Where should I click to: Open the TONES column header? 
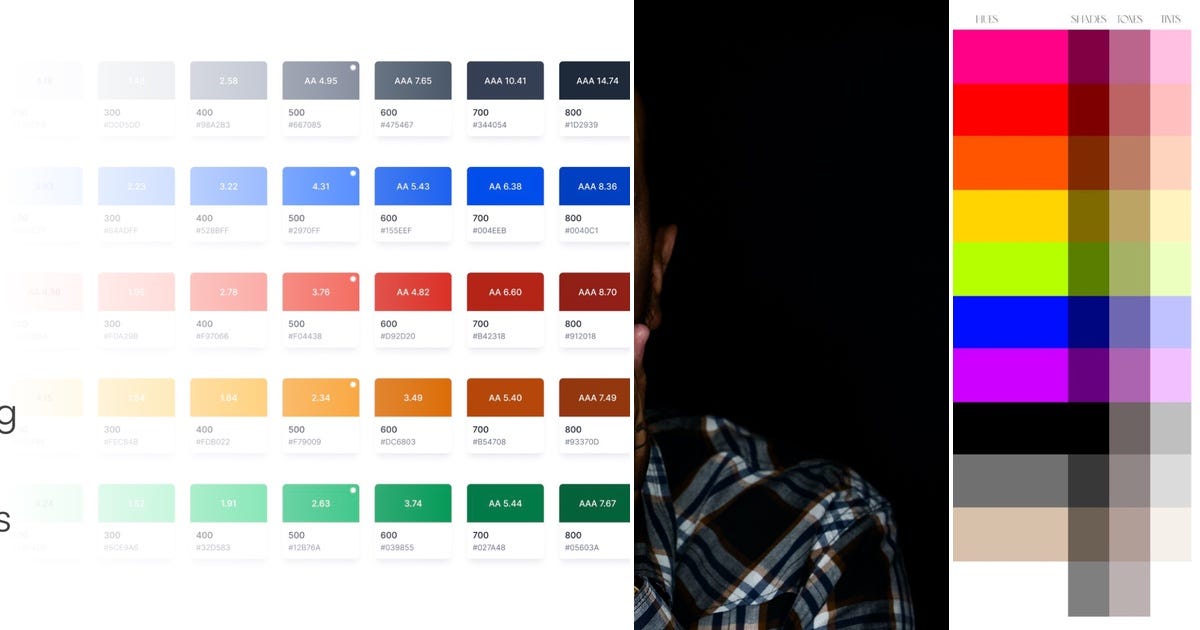pyautogui.click(x=1130, y=17)
